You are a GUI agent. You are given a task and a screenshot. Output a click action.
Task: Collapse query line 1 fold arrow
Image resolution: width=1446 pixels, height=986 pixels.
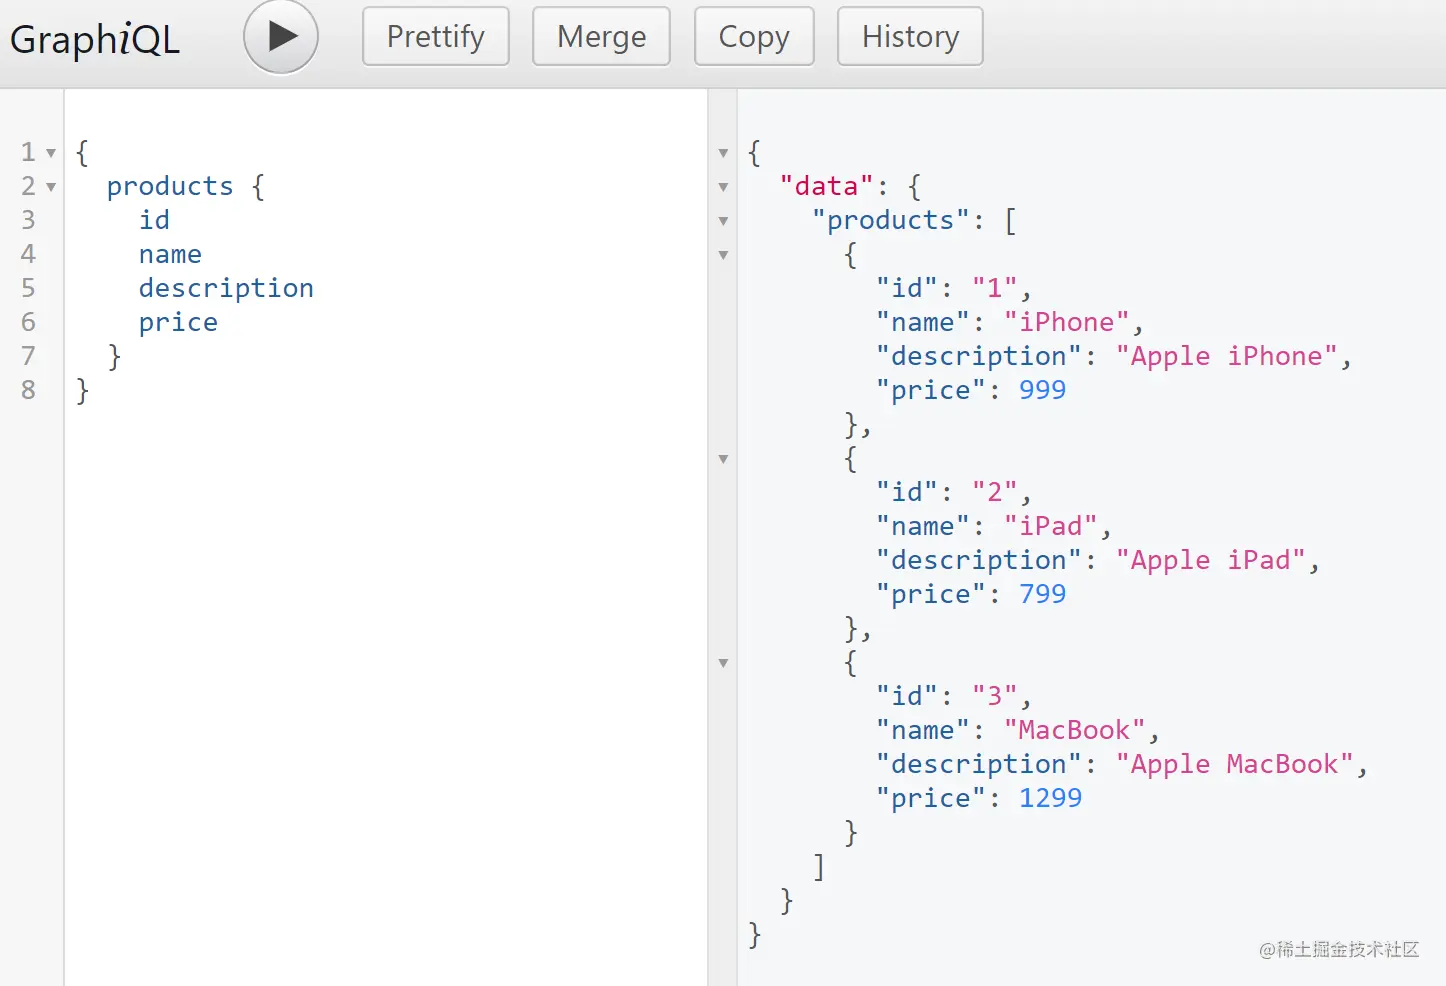[51, 153]
